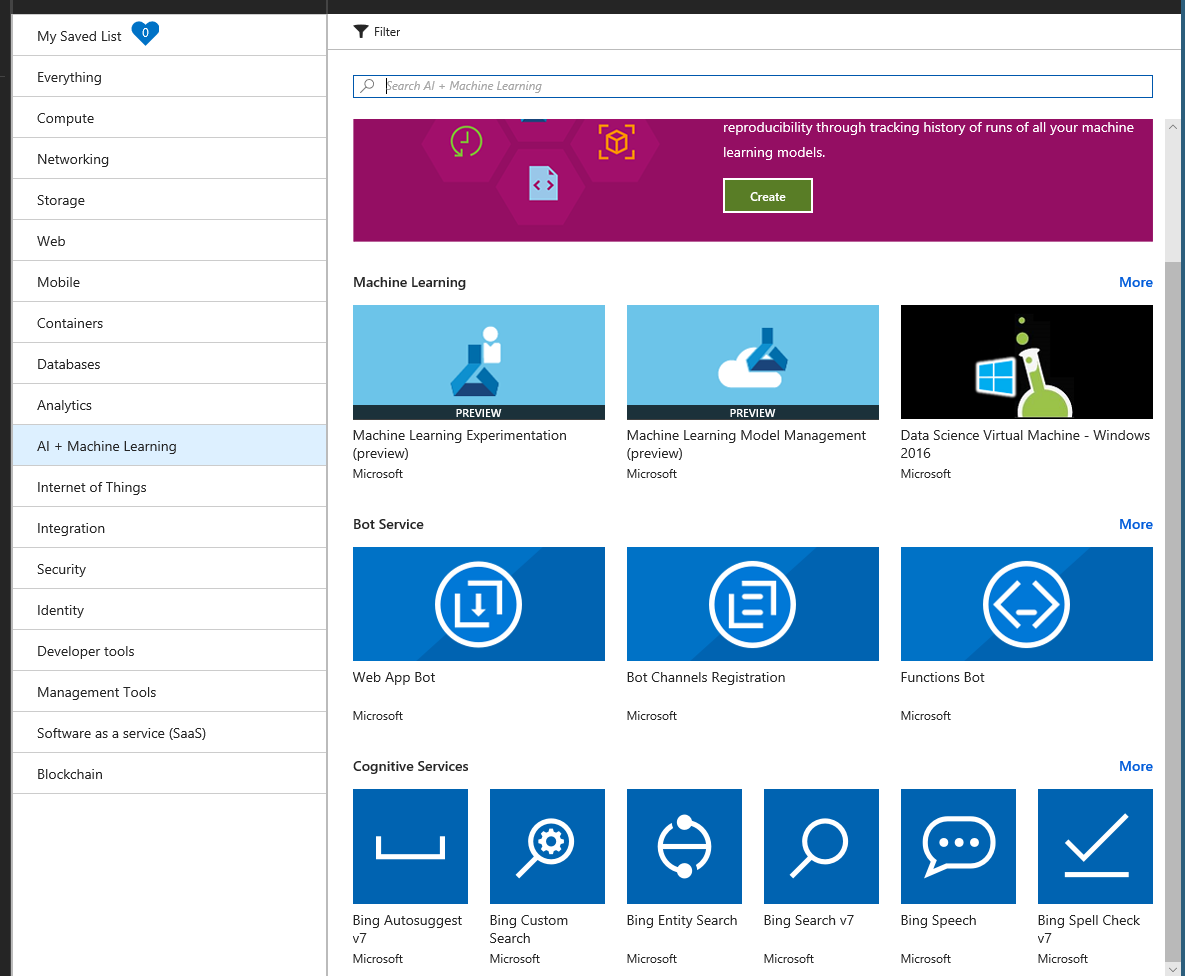1185x976 pixels.
Task: Select Internet of Things category
Action: 169,487
